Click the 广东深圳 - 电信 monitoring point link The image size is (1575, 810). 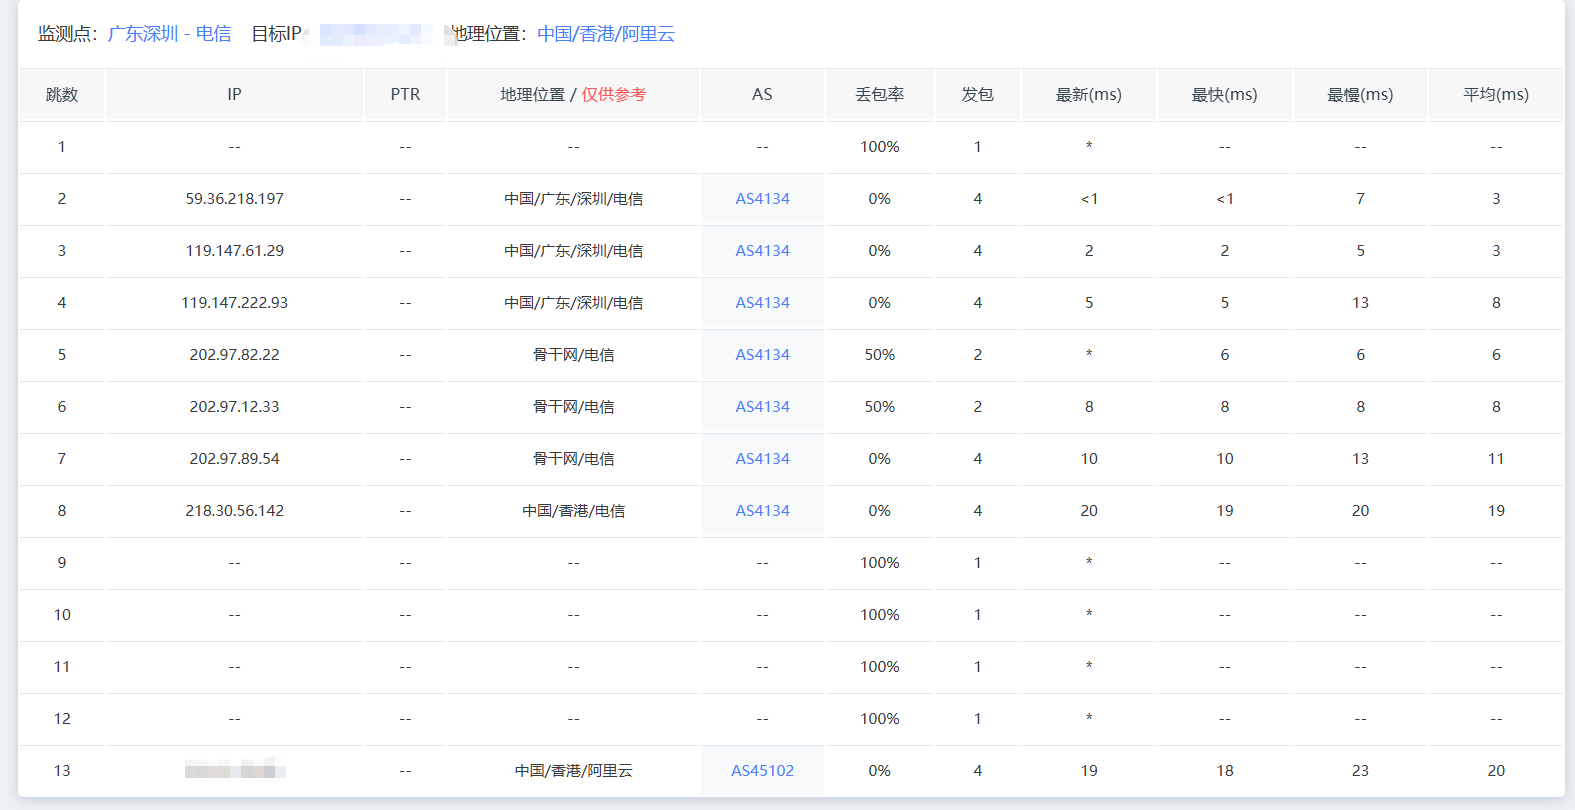(169, 34)
